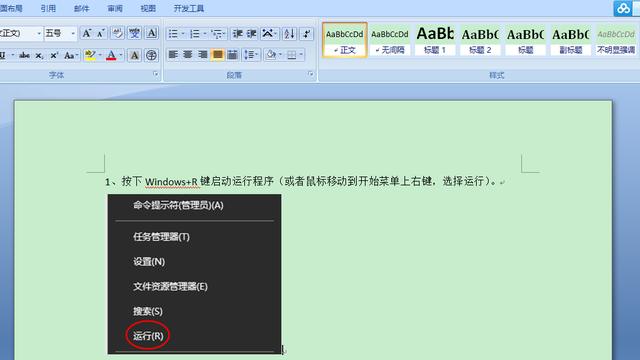Toggle superscript formatting
The width and height of the screenshot is (640, 360).
pos(54,55)
